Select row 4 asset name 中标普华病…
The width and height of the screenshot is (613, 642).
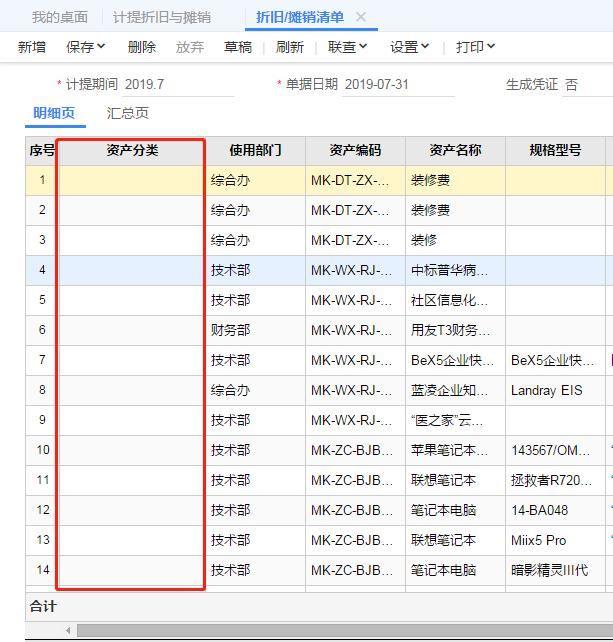coord(449,270)
